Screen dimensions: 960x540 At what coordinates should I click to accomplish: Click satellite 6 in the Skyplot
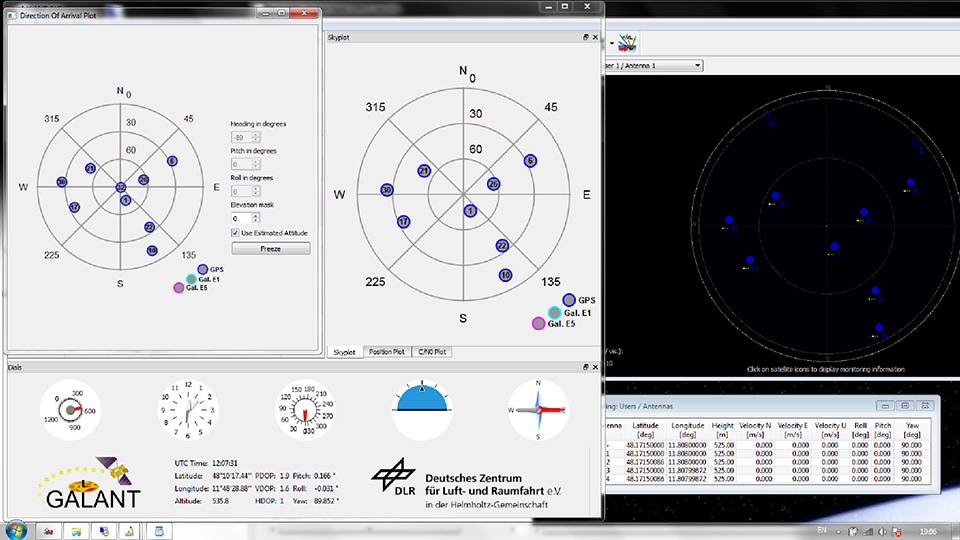pos(531,160)
